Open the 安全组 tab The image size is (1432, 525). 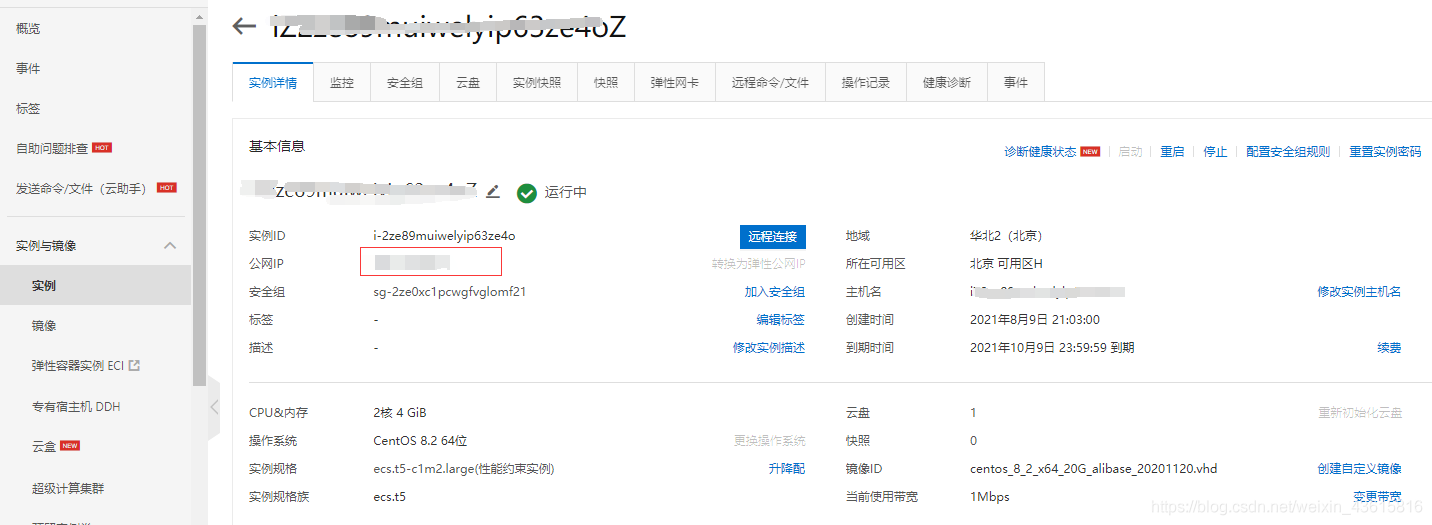click(404, 83)
